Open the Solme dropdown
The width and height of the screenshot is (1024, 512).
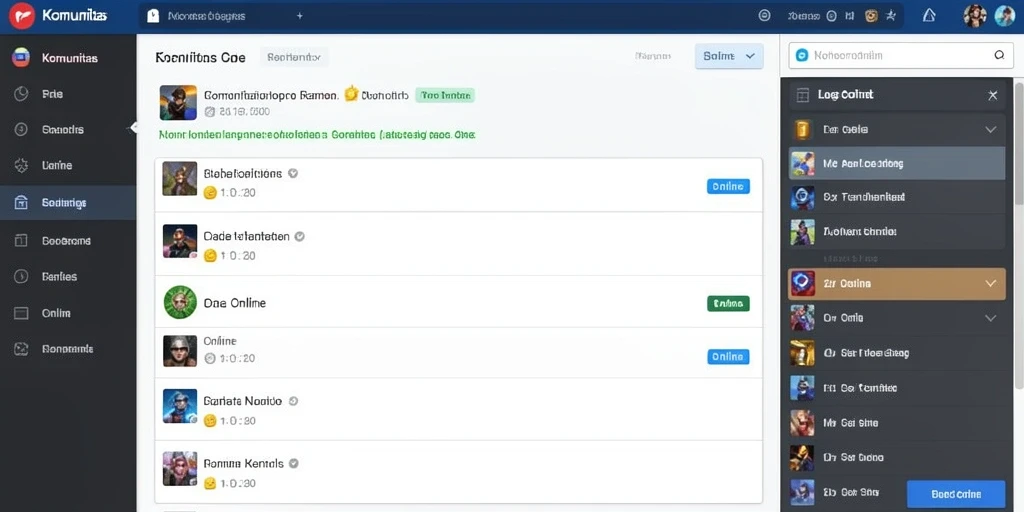click(729, 57)
